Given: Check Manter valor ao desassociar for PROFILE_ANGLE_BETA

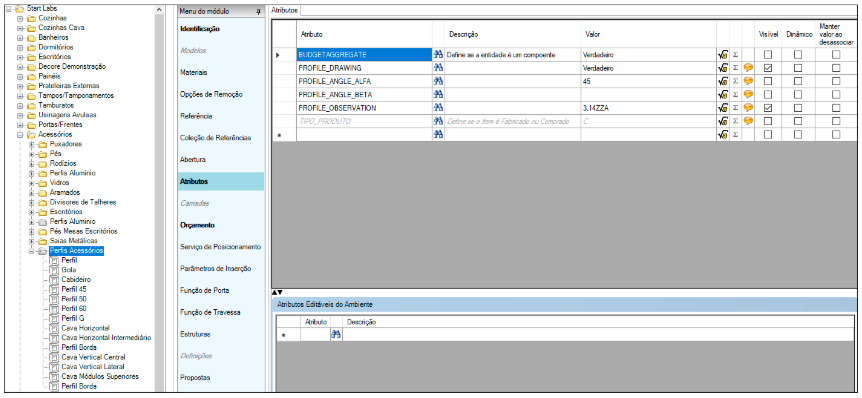Looking at the screenshot, I should click(836, 95).
